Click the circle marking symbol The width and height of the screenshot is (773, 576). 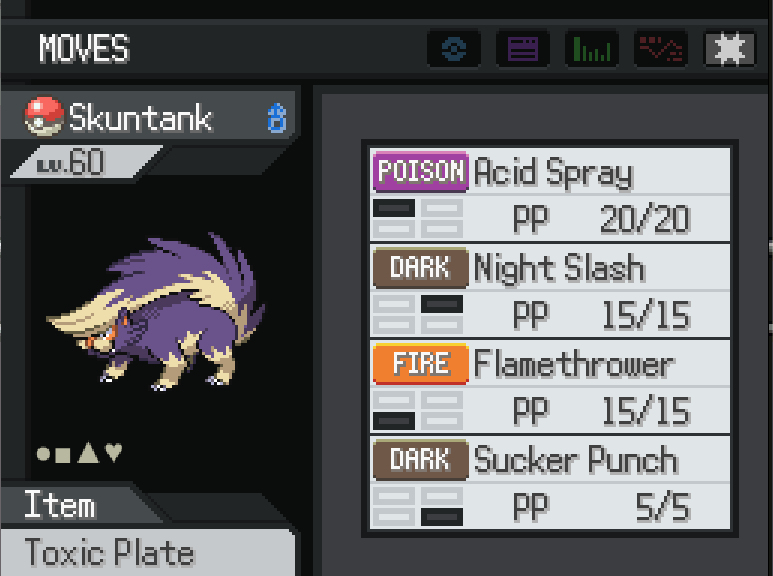pos(43,454)
